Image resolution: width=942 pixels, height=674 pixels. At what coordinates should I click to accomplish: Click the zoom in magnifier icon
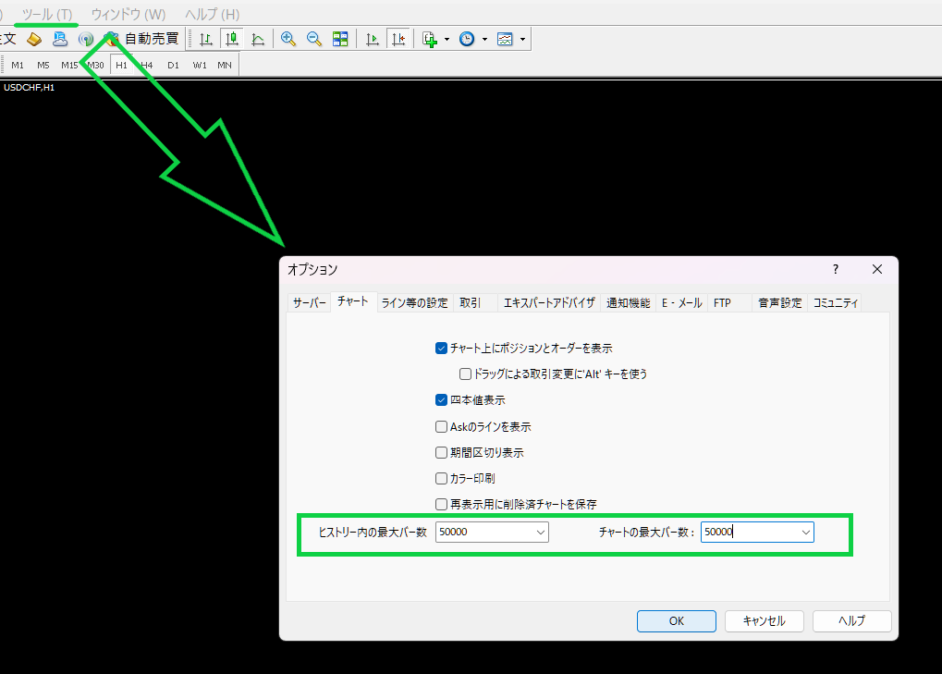288,39
